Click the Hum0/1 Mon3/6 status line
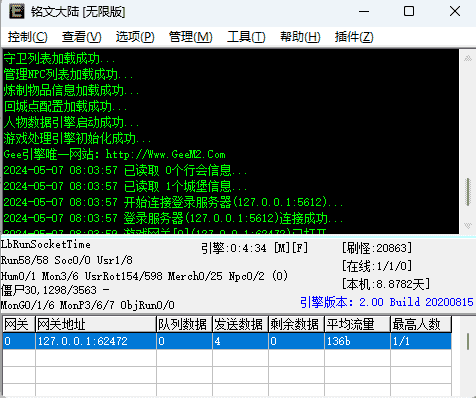Image resolution: width=476 pixels, height=398 pixels. (x=144, y=276)
